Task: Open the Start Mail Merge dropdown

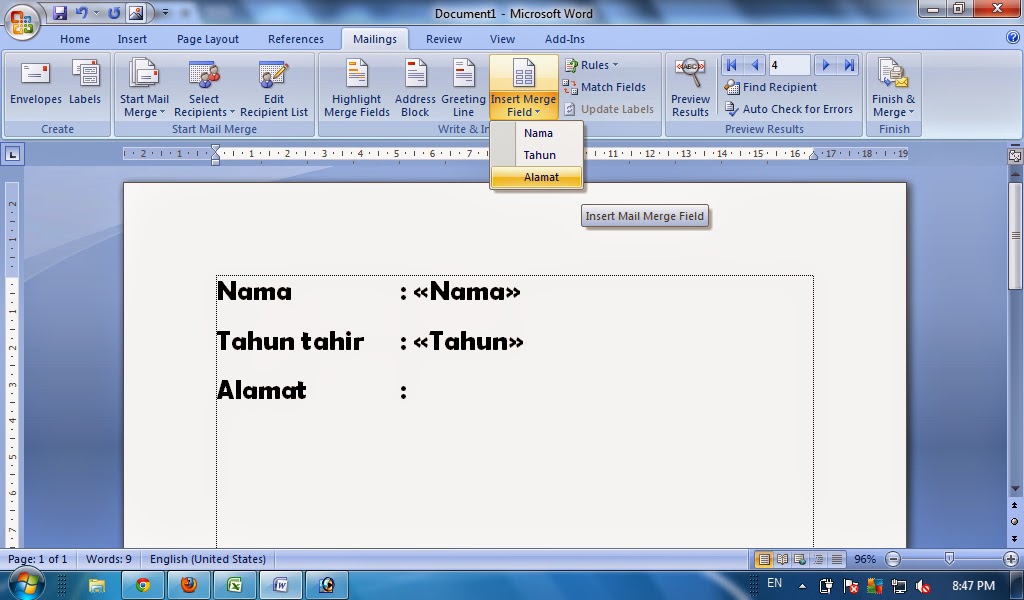Action: point(143,86)
